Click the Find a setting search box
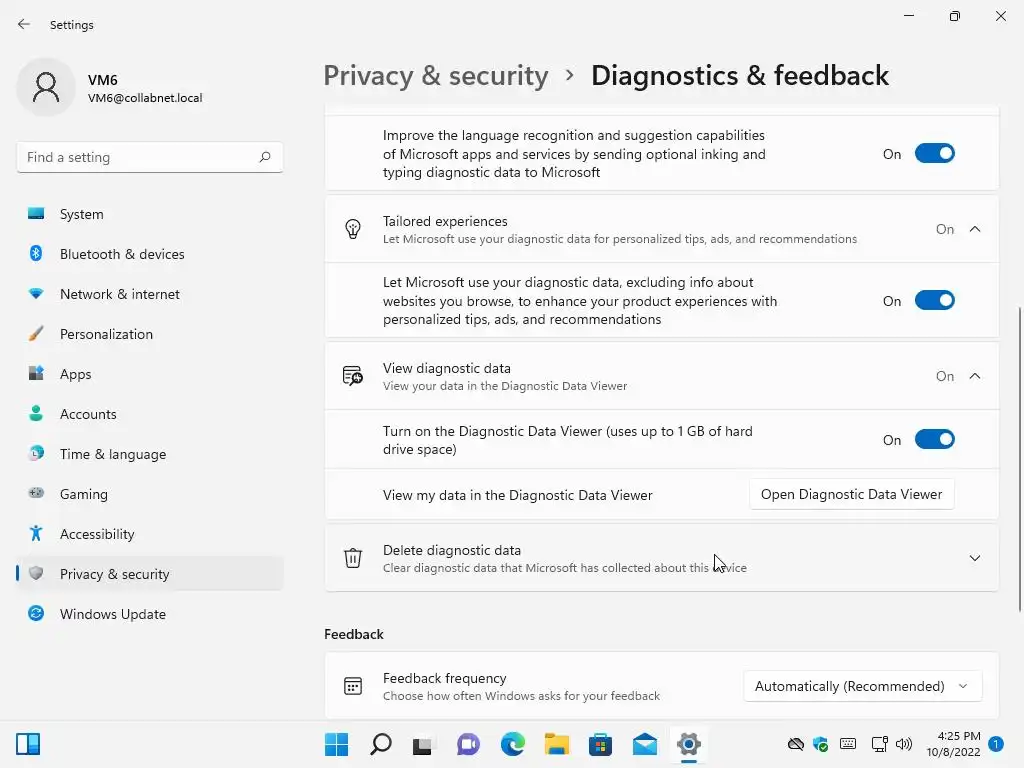This screenshot has height=768, width=1024. [138, 157]
